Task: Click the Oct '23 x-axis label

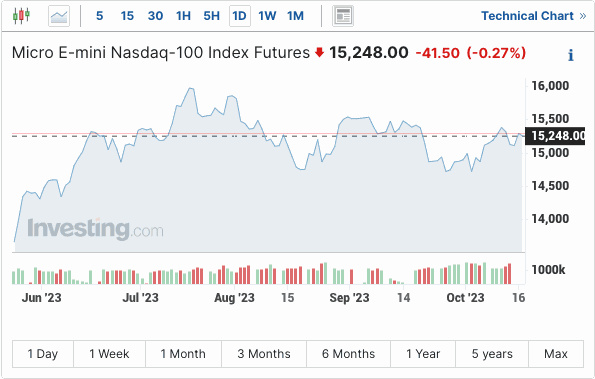Action: tap(465, 298)
